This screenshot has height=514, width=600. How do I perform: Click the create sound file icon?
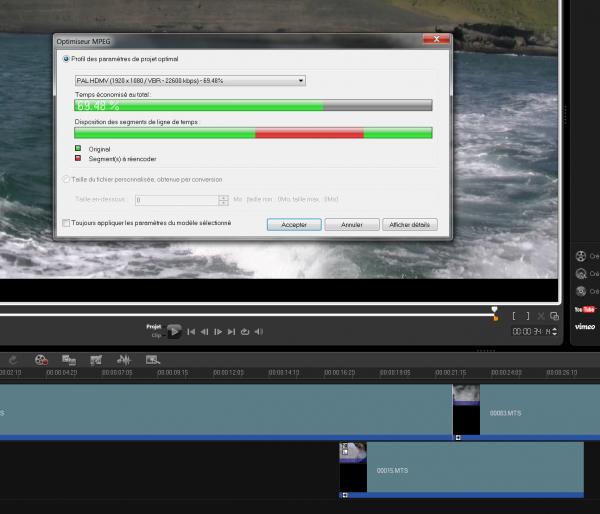click(x=581, y=274)
